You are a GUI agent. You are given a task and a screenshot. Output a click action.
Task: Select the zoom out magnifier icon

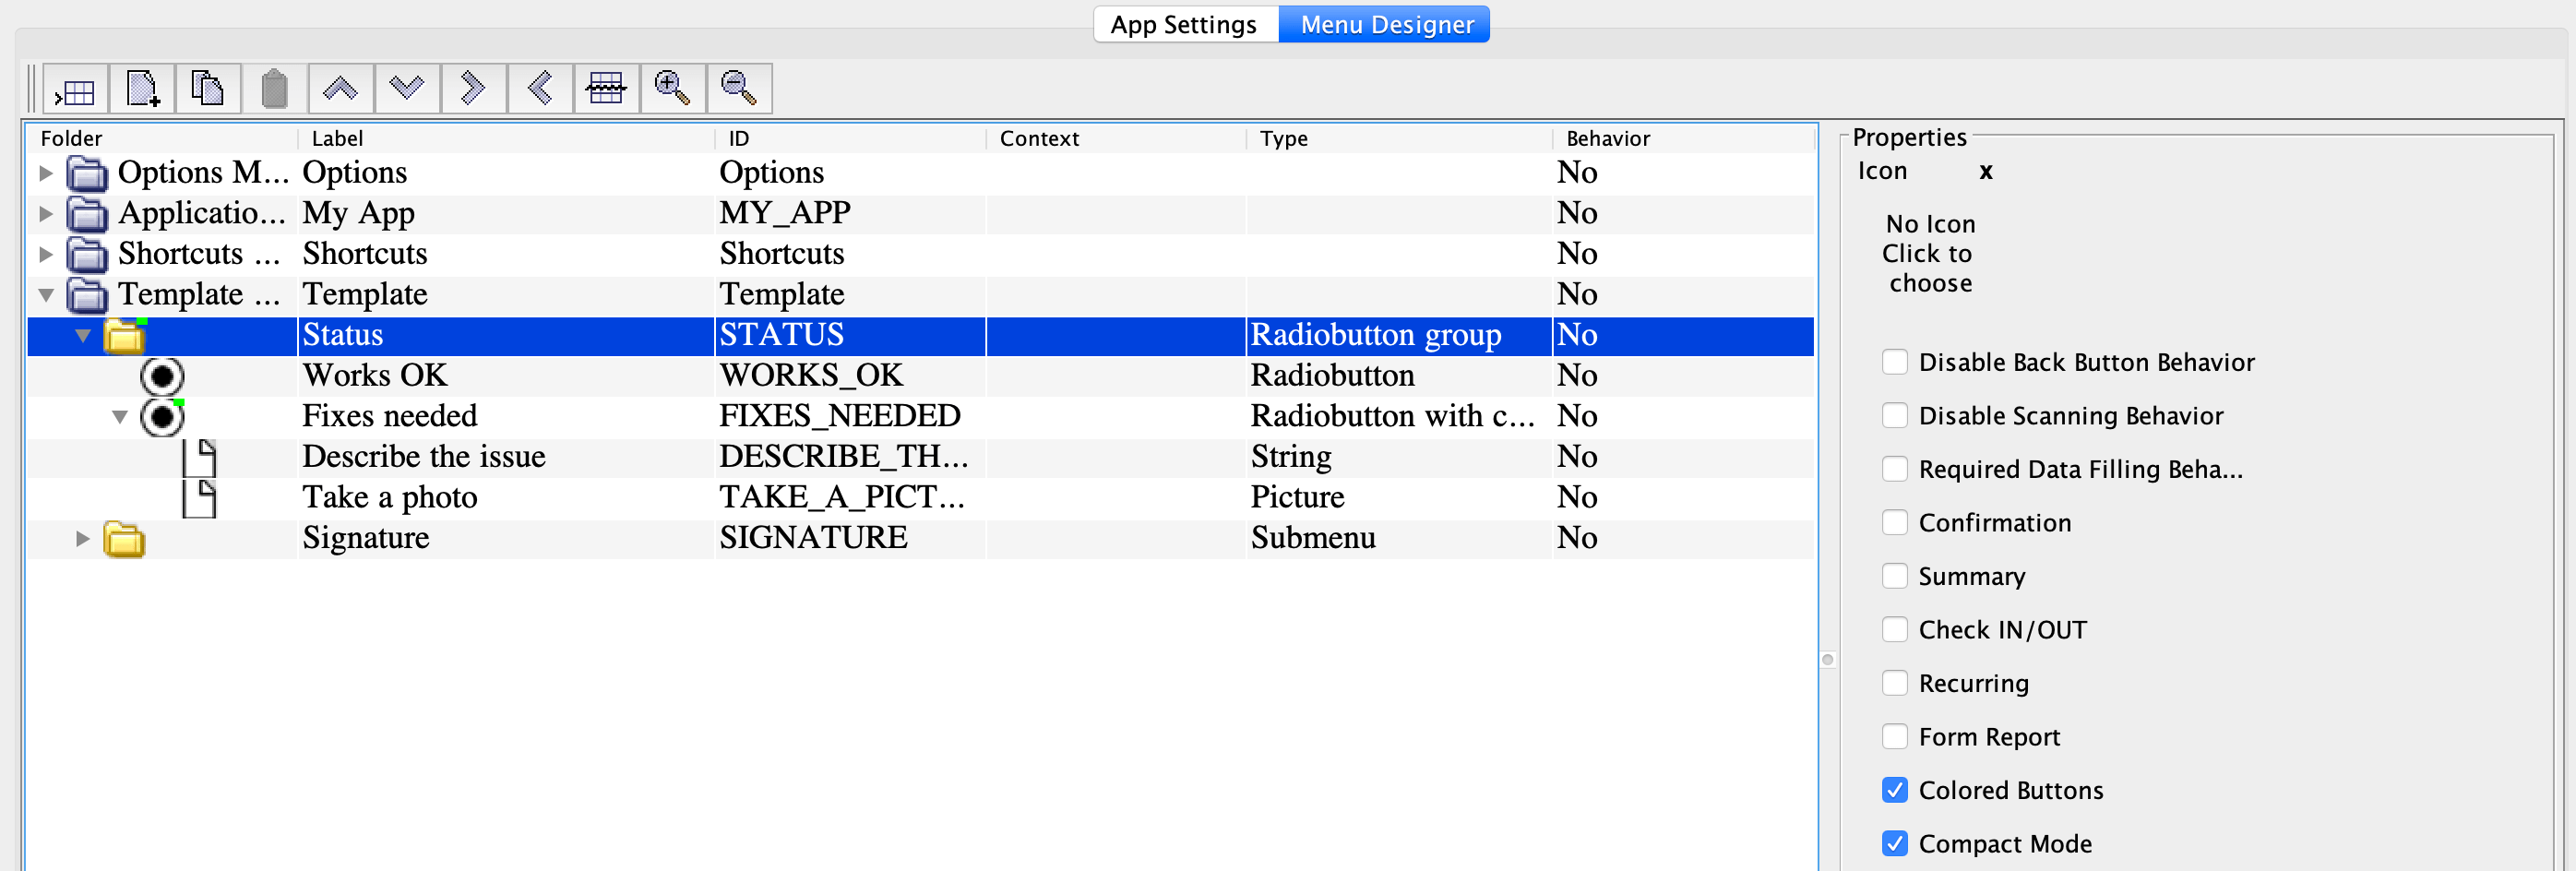pos(739,88)
